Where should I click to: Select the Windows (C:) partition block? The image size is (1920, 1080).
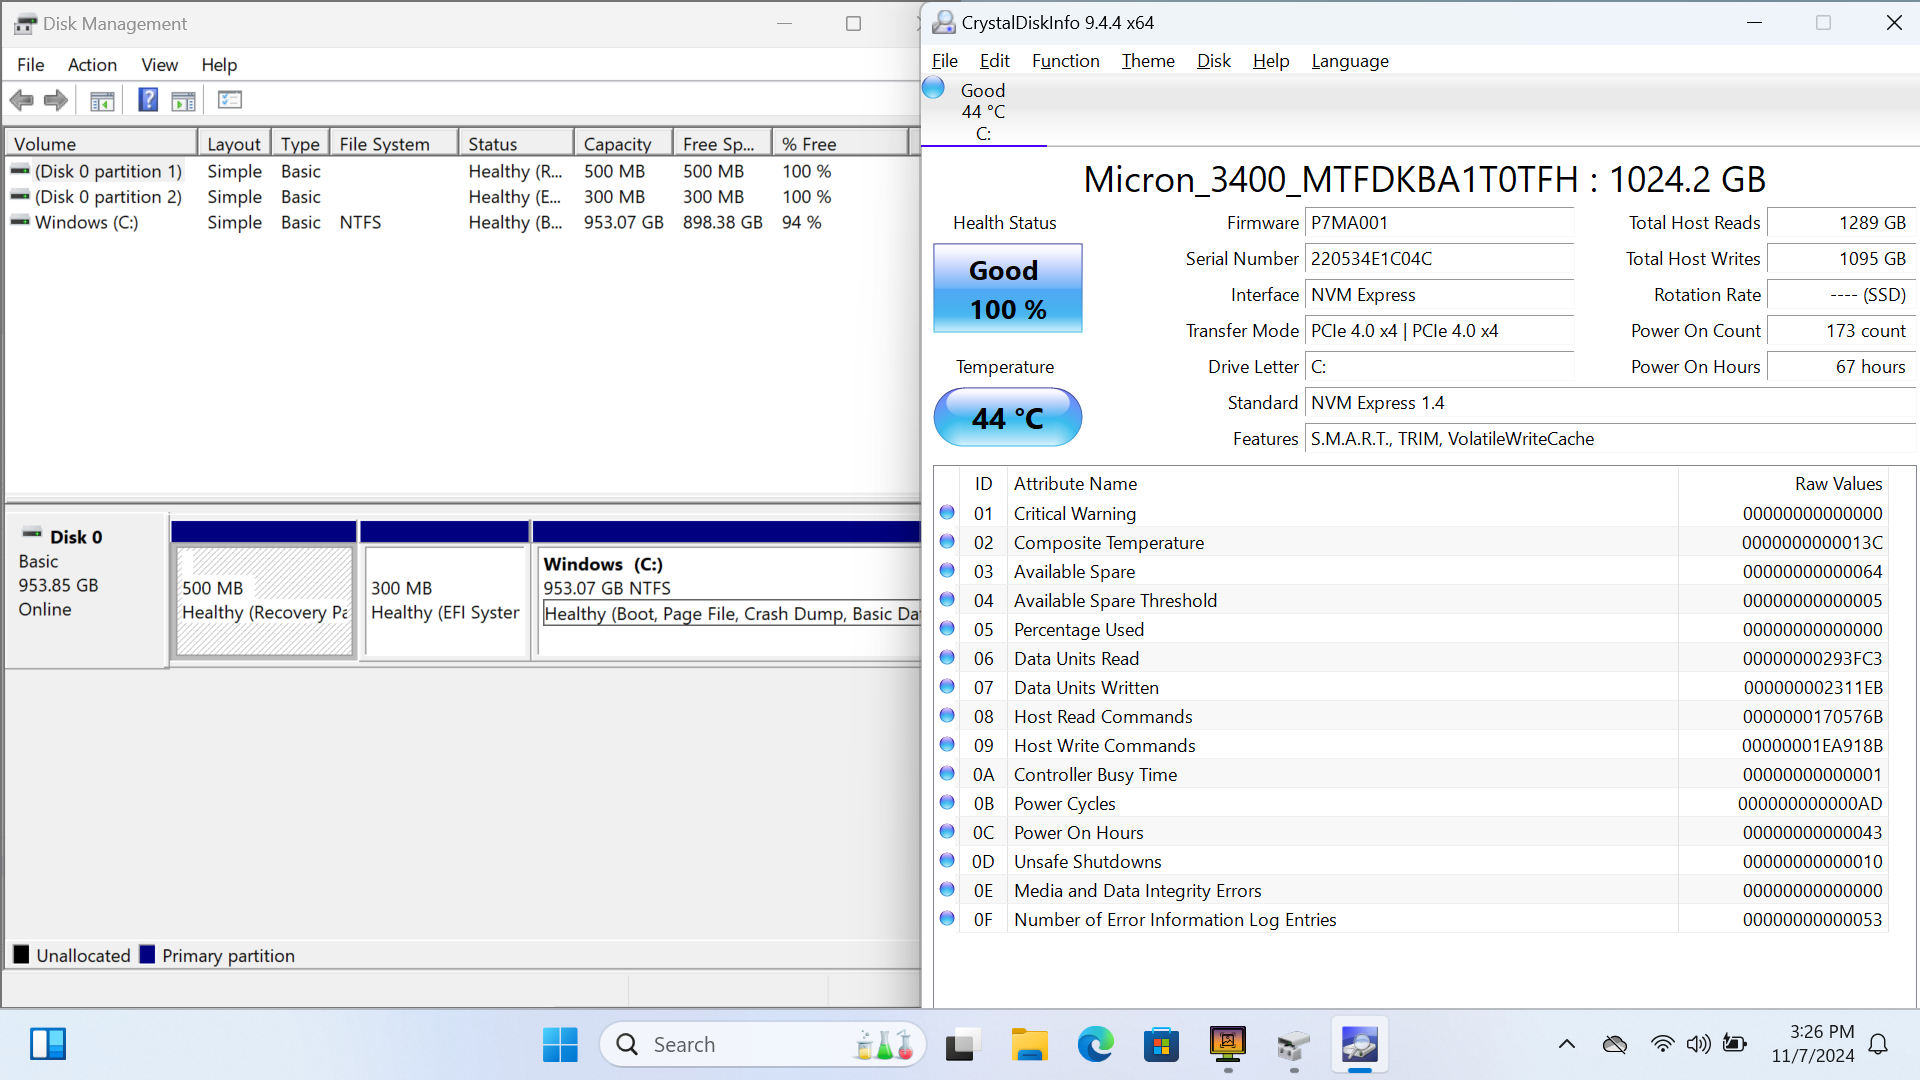tap(728, 600)
